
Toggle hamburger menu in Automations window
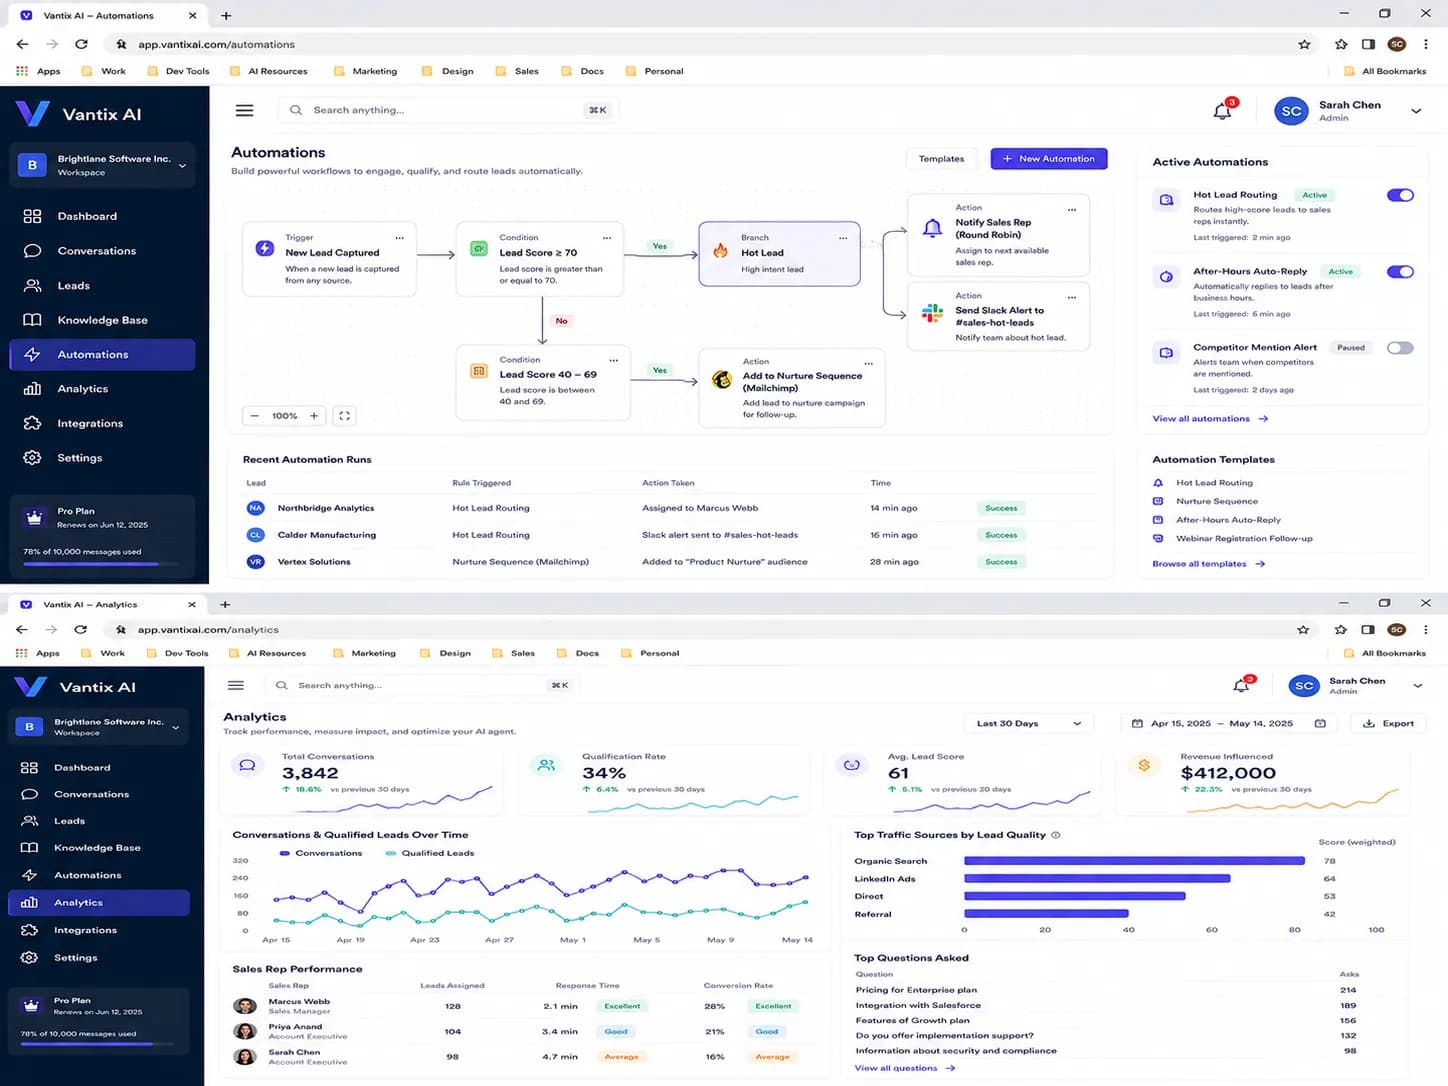point(244,111)
